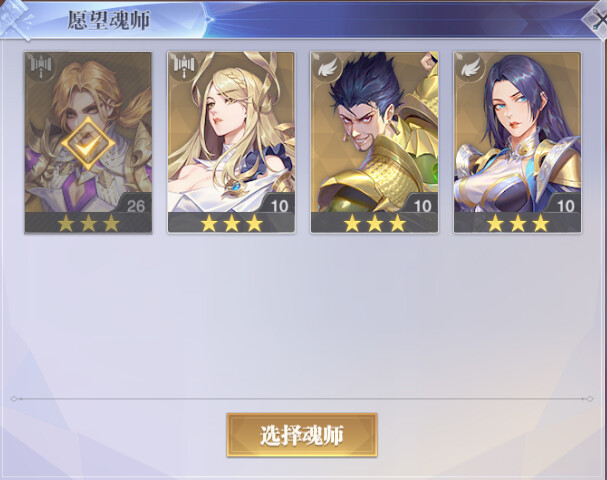Click level 10 badge on purple-haired woman card

coord(564,205)
